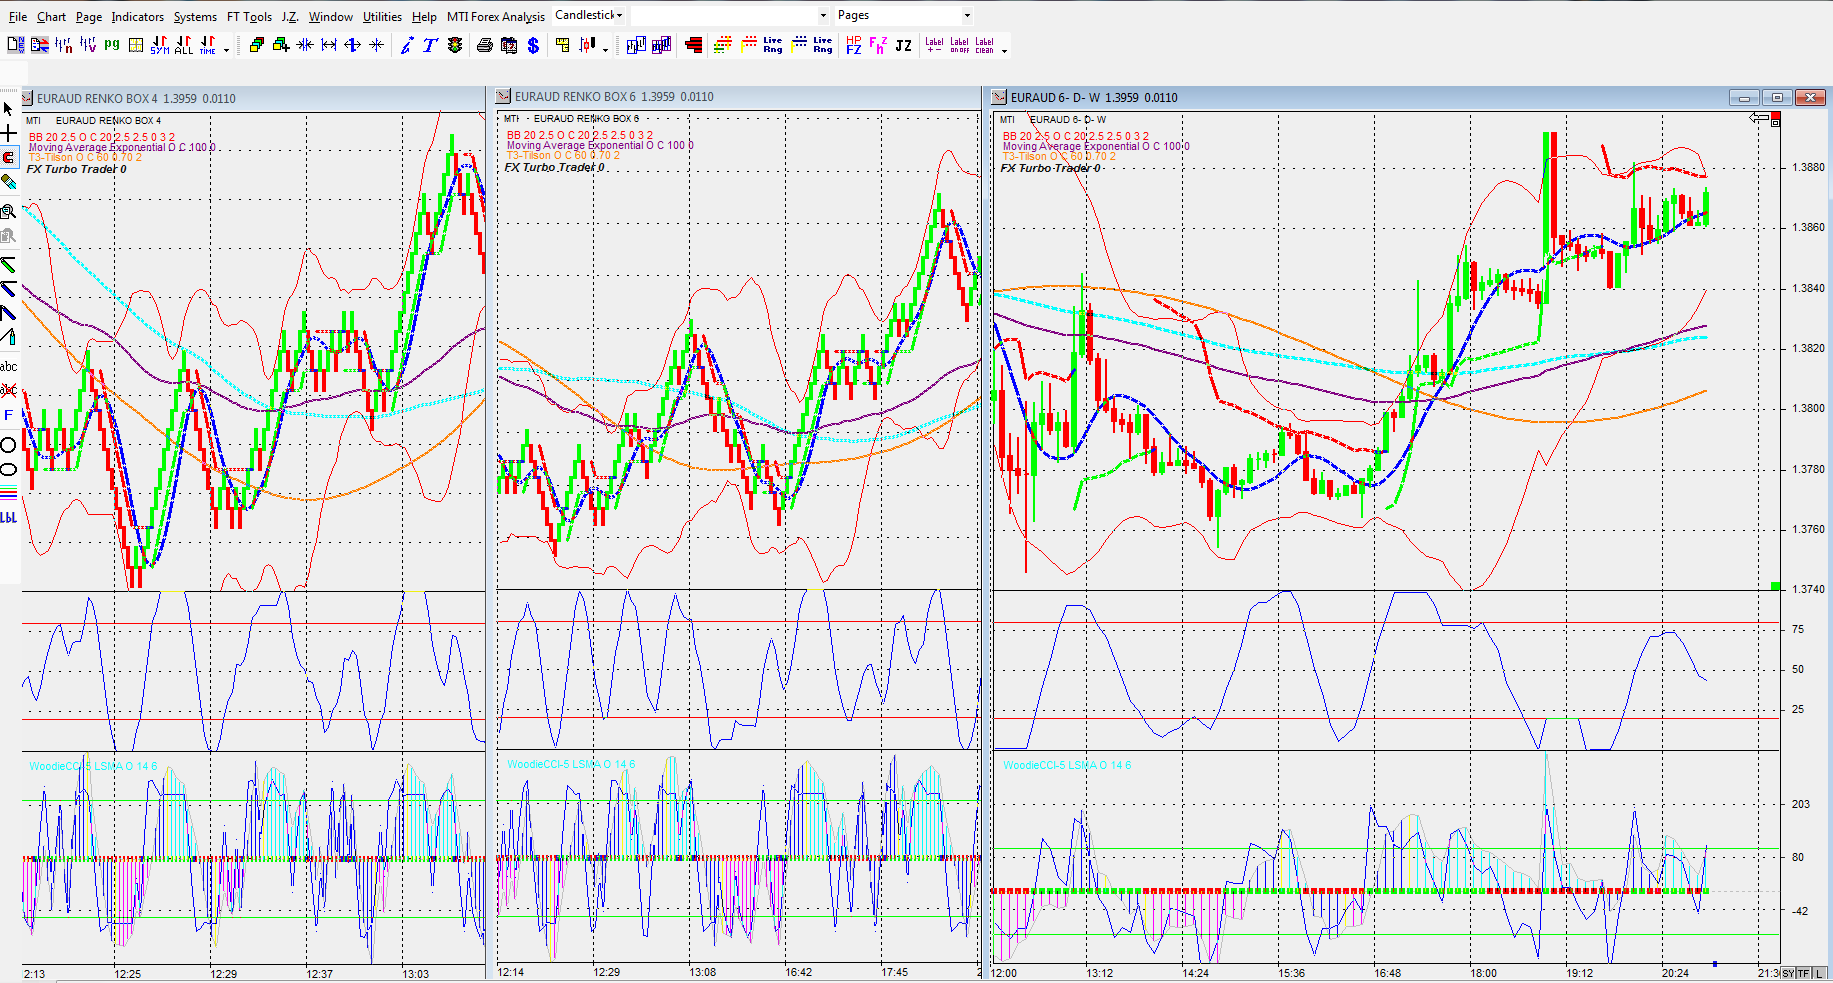1833x983 pixels.
Task: Select the magnet snap tool
Action: (x=9, y=158)
